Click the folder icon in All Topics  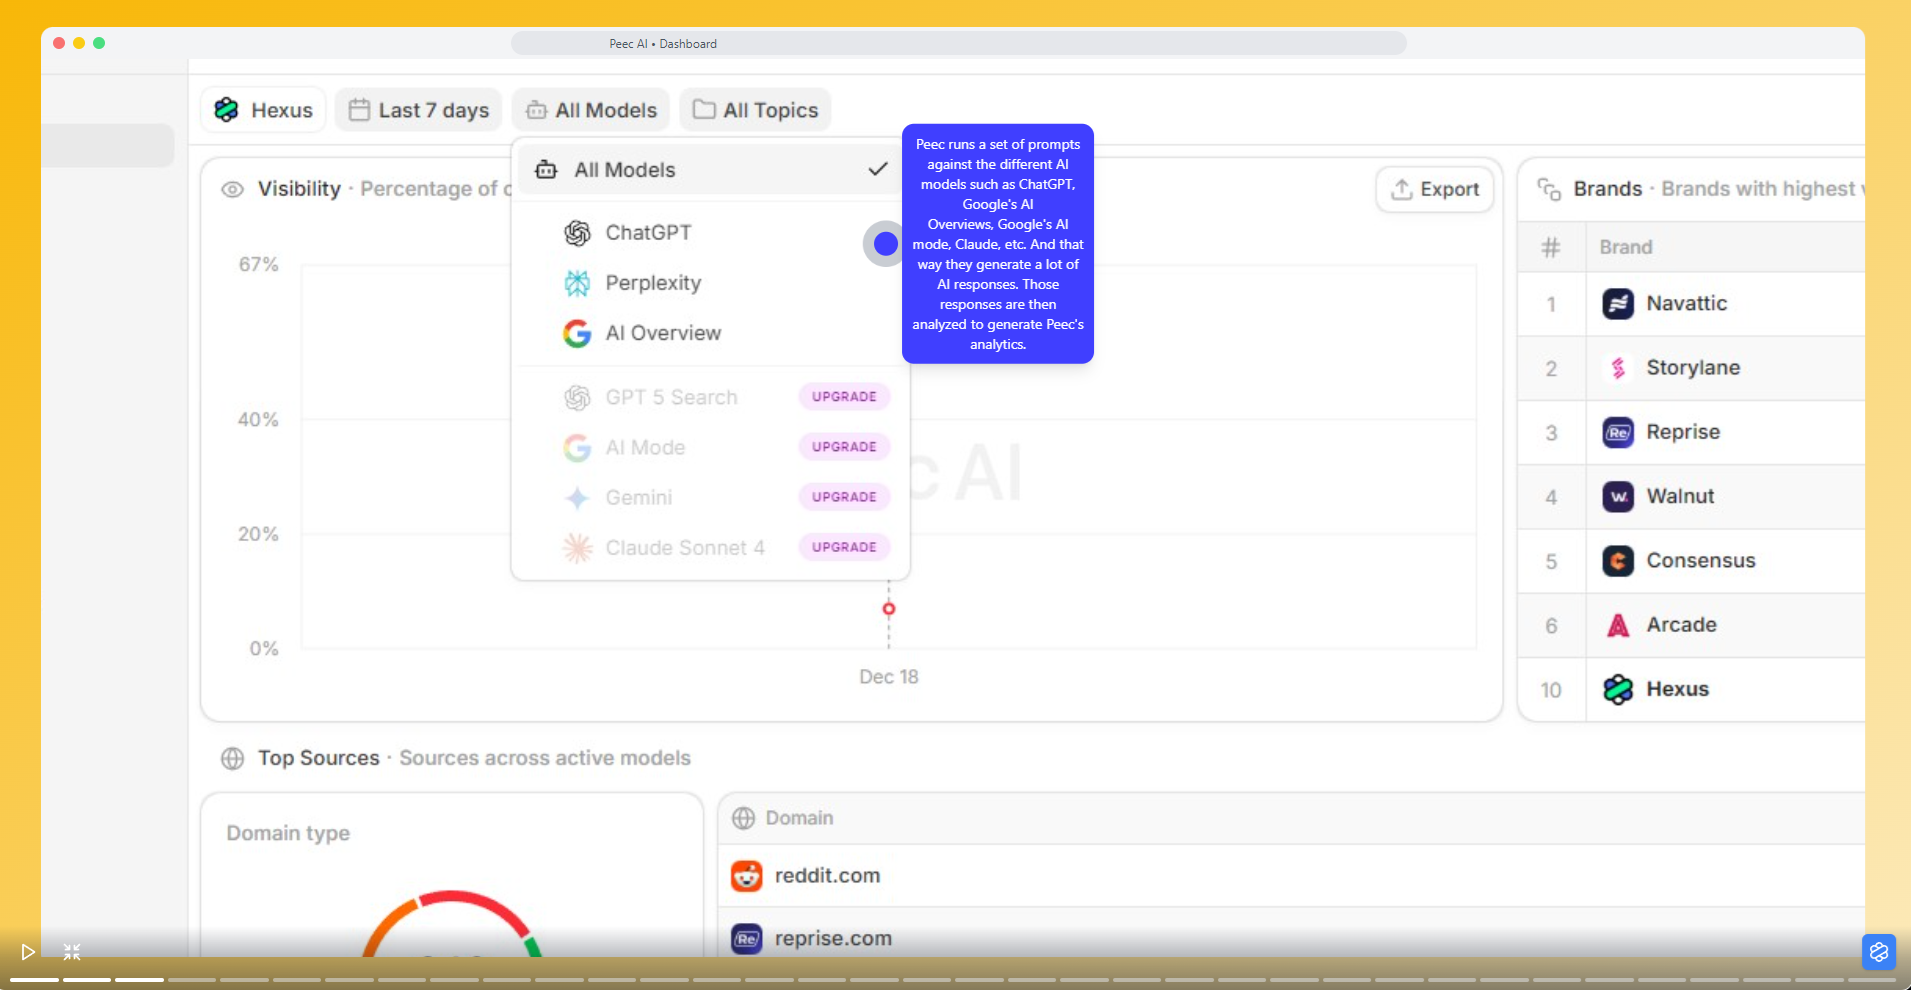coord(704,109)
